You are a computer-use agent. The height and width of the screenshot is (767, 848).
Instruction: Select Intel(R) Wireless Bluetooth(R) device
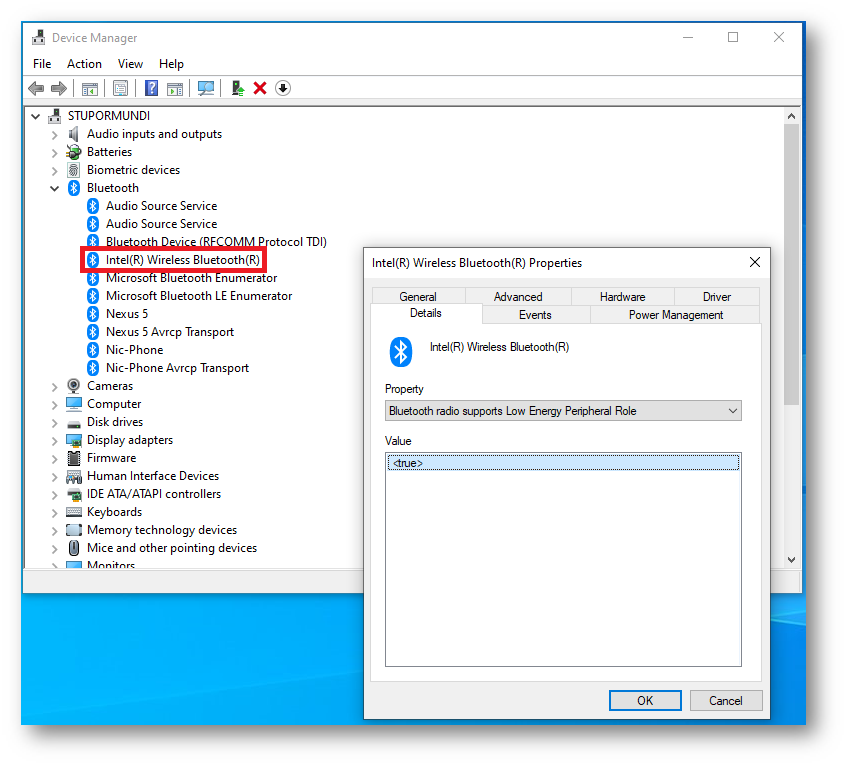[183, 260]
